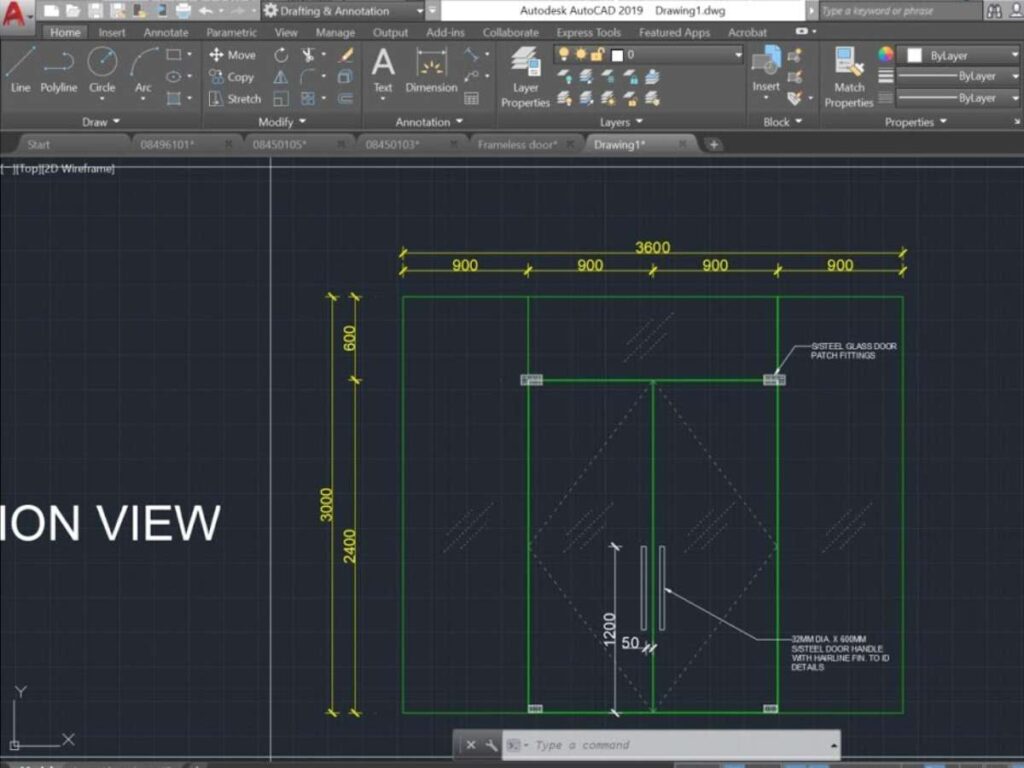
Task: Expand the Annotation panel
Action: (429, 121)
